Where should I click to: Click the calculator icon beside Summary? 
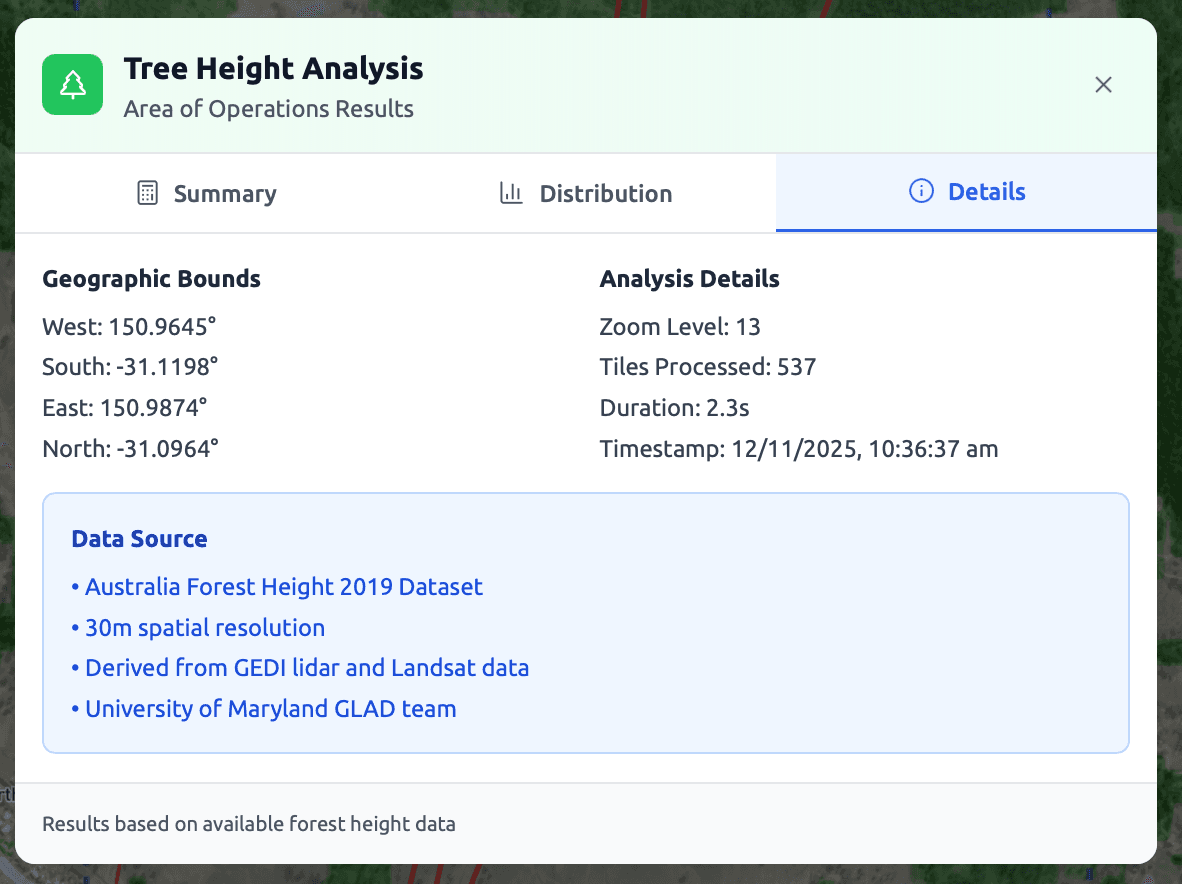point(147,193)
